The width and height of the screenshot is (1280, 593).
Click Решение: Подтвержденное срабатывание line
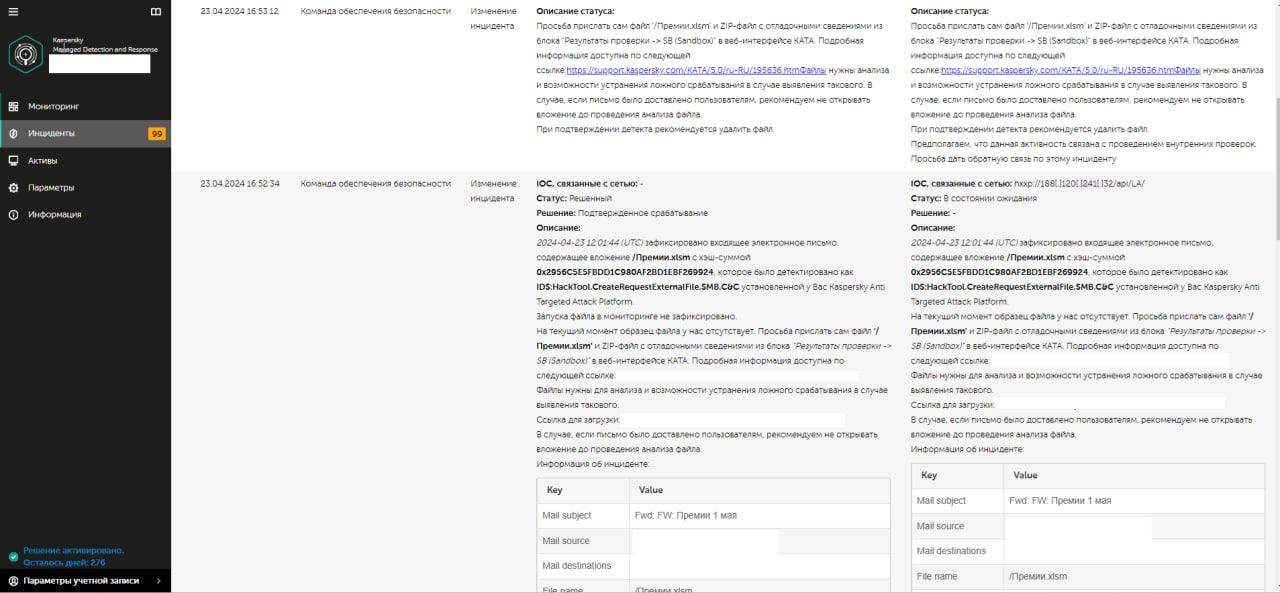[x=622, y=213]
